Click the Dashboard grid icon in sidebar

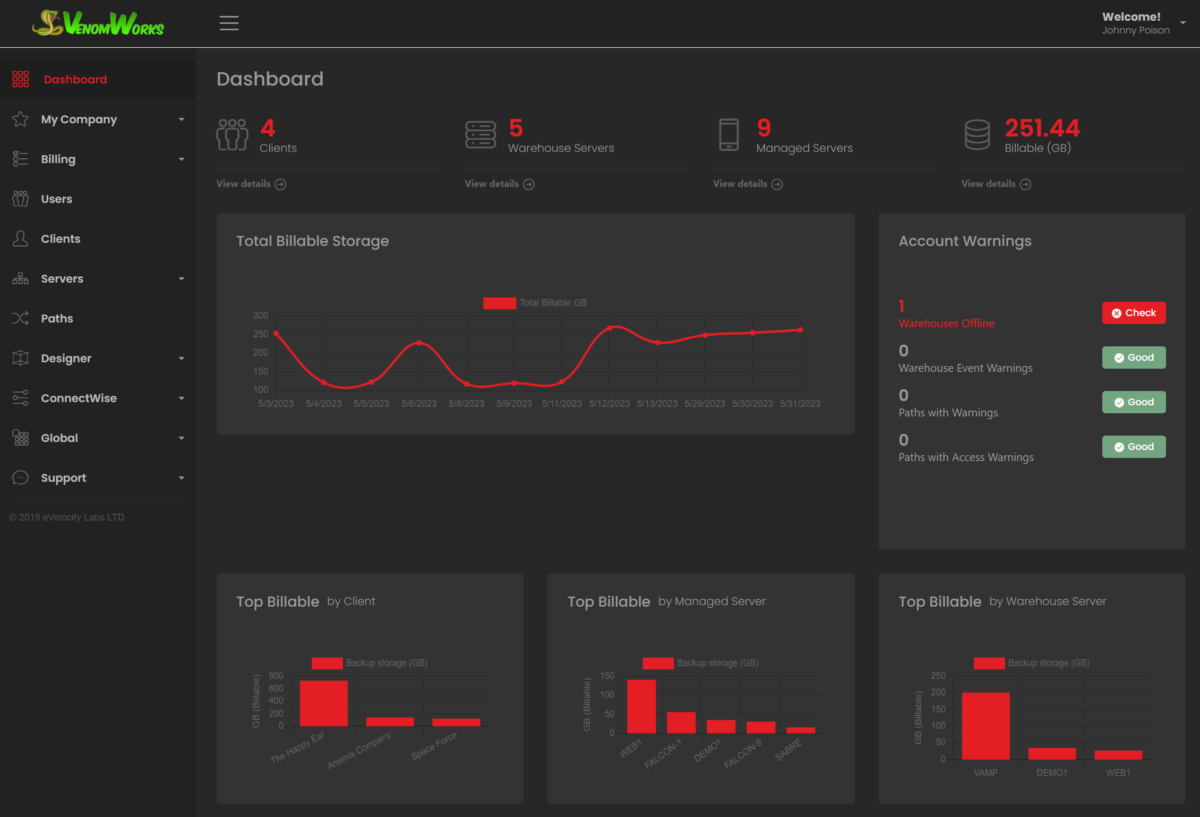[x=20, y=79]
